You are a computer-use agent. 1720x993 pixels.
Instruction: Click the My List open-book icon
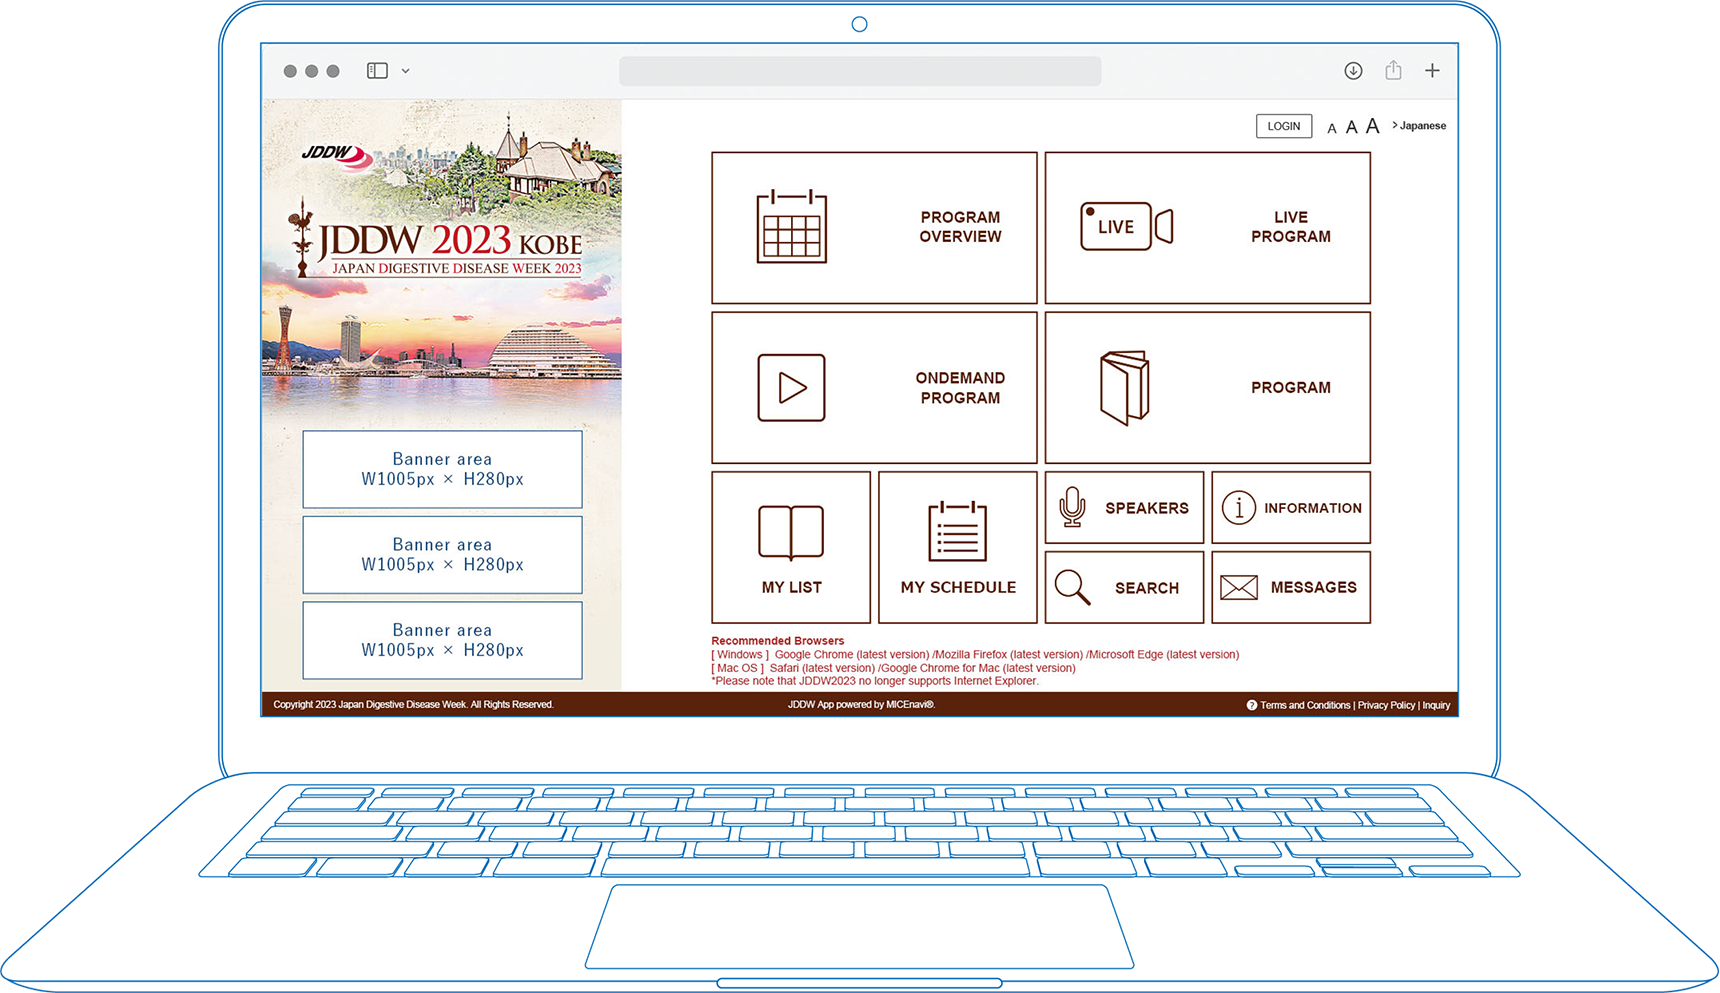click(x=791, y=533)
